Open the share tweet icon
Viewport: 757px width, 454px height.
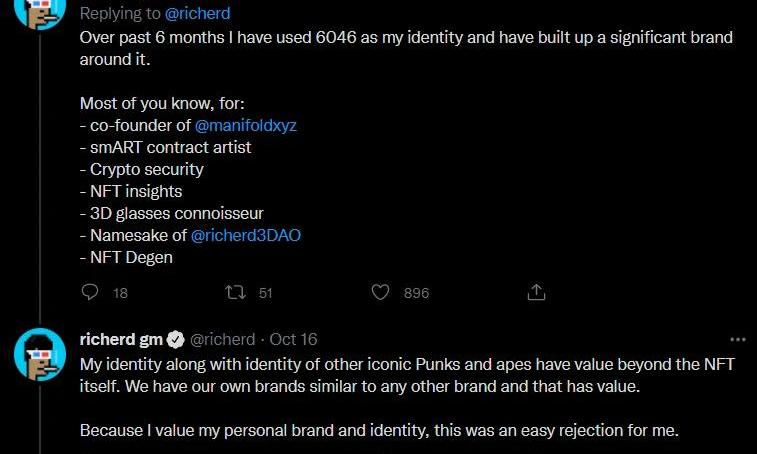[x=536, y=292]
